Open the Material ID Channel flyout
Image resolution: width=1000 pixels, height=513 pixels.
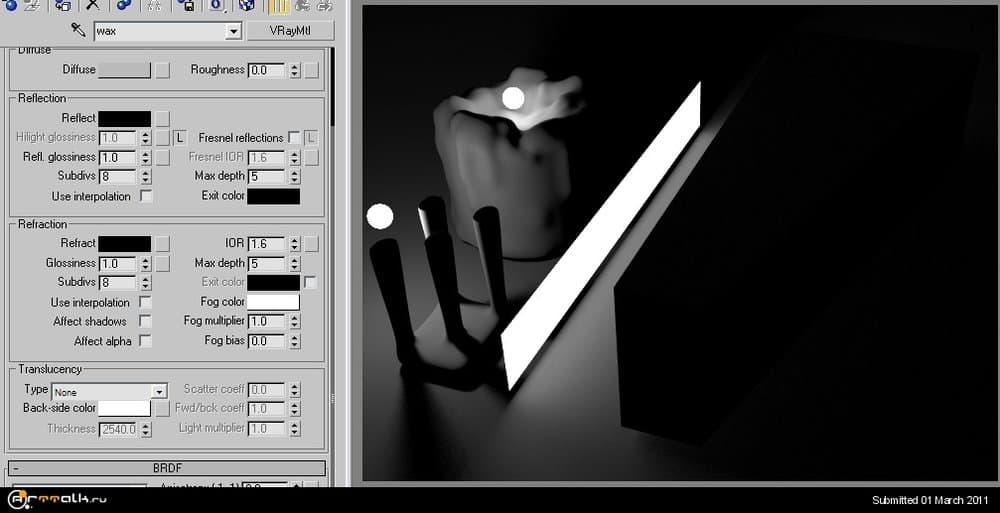(217, 5)
